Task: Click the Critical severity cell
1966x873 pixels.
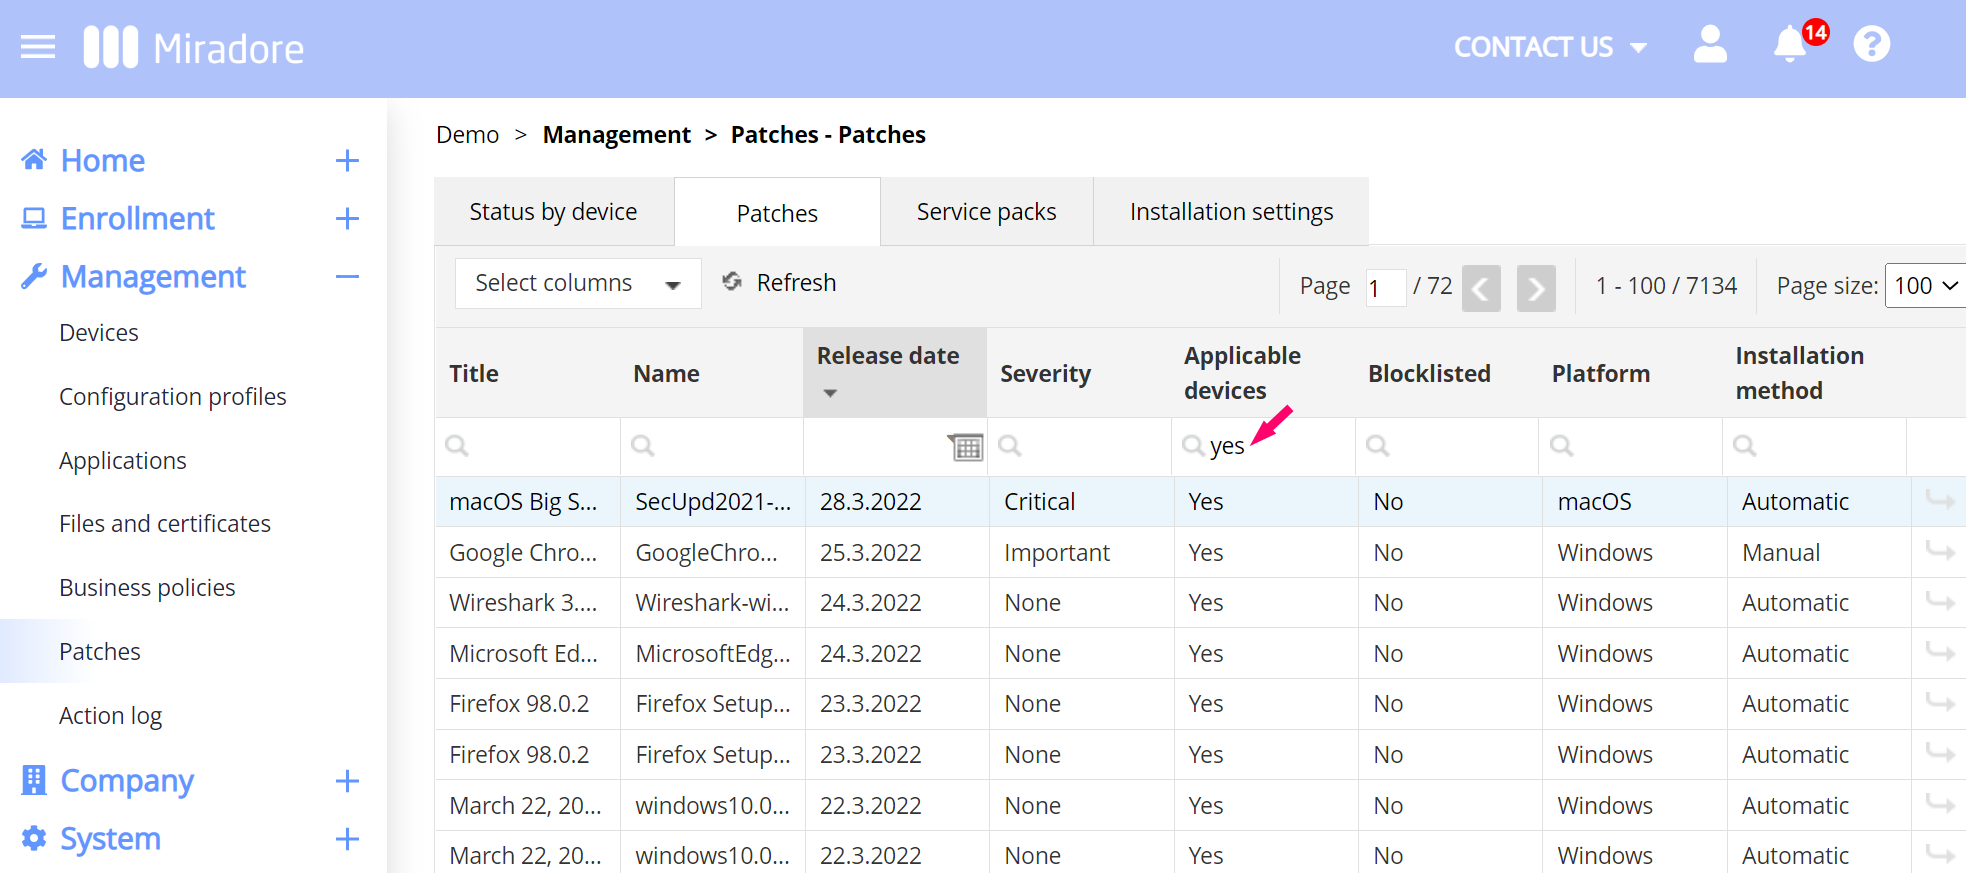Action: tap(1039, 502)
